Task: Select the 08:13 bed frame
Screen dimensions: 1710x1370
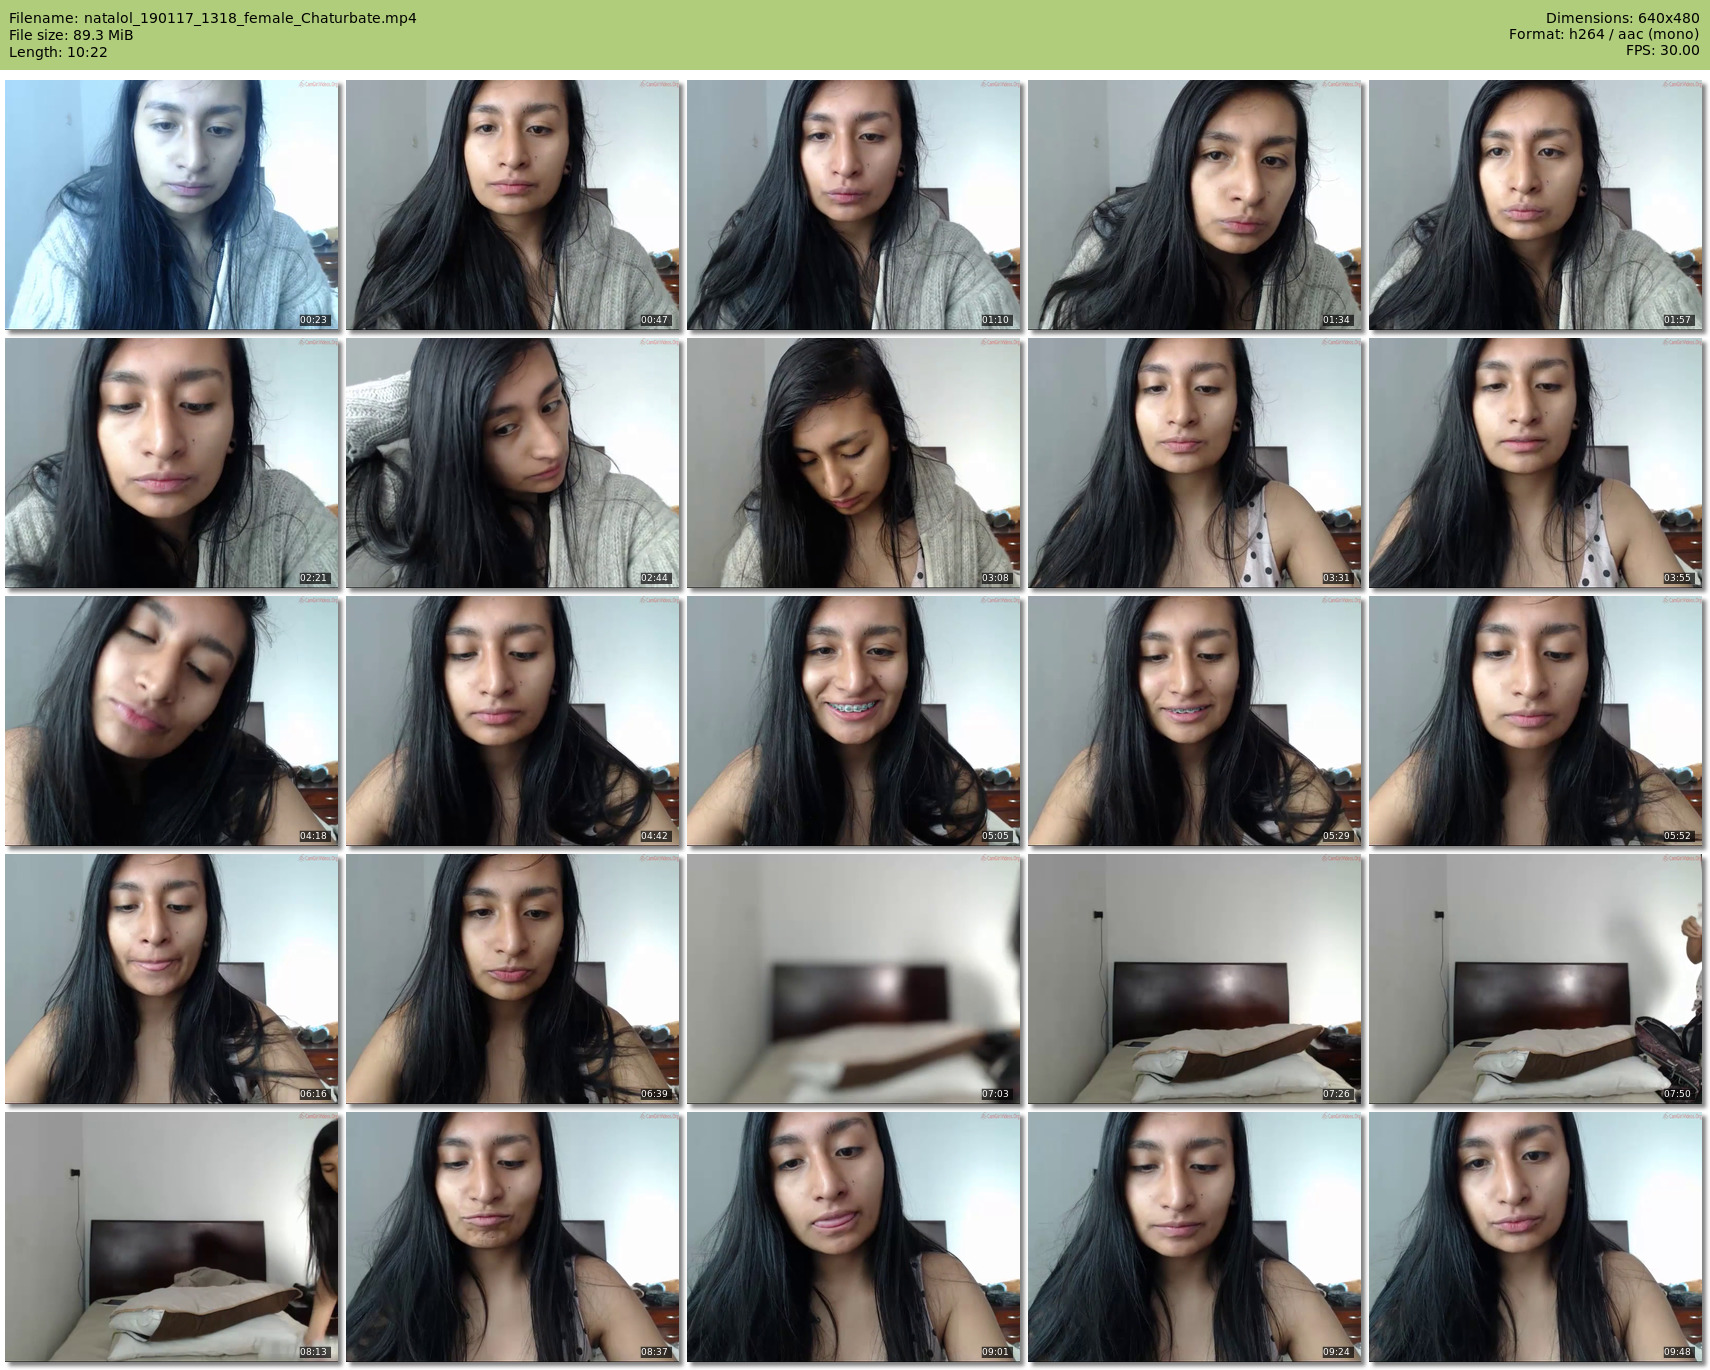Action: [172, 1237]
